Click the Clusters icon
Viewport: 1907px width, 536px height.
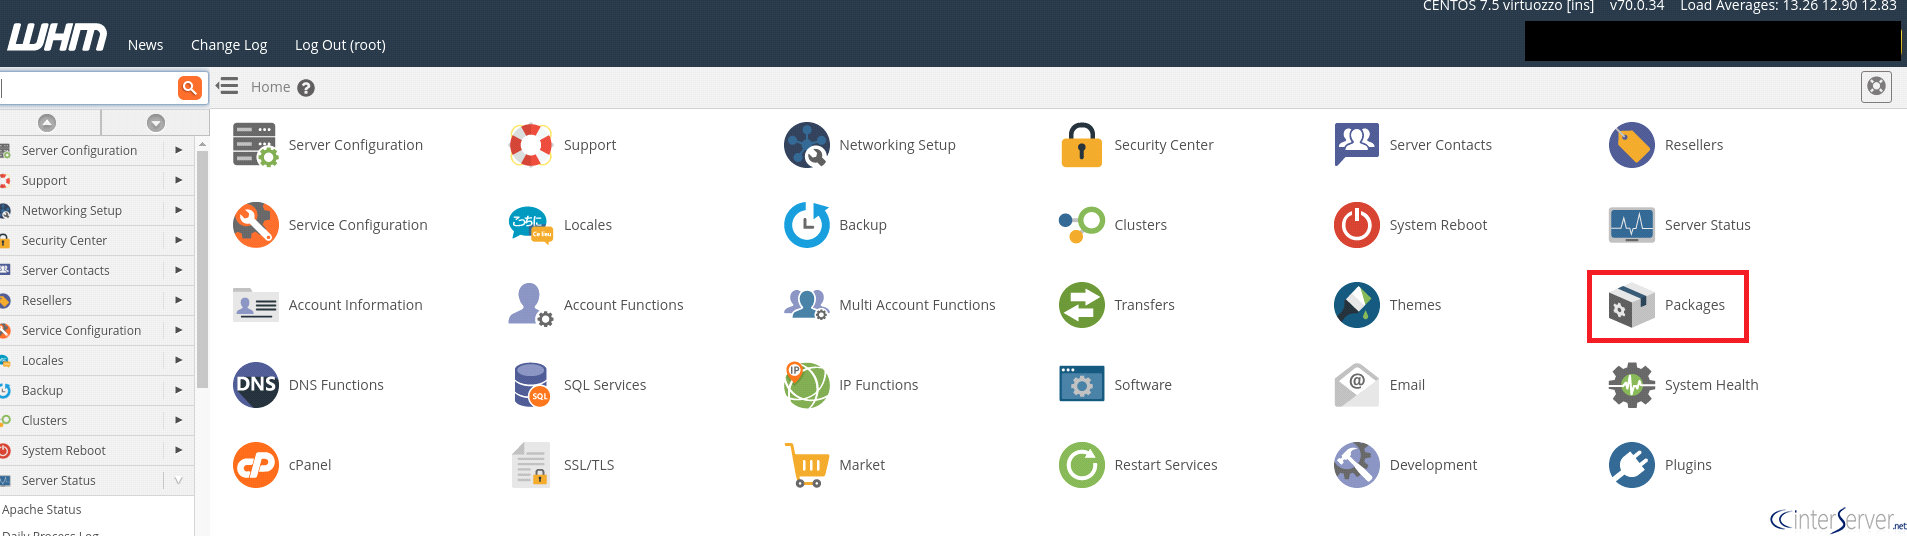point(1081,225)
